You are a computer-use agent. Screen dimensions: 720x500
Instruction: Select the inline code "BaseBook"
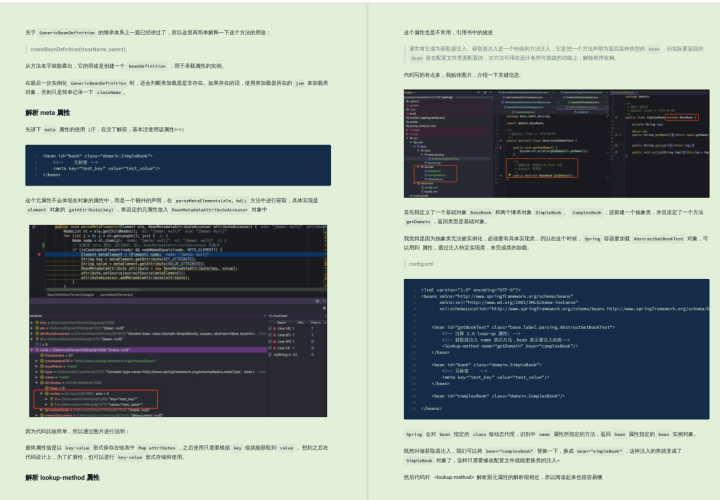[481, 213]
